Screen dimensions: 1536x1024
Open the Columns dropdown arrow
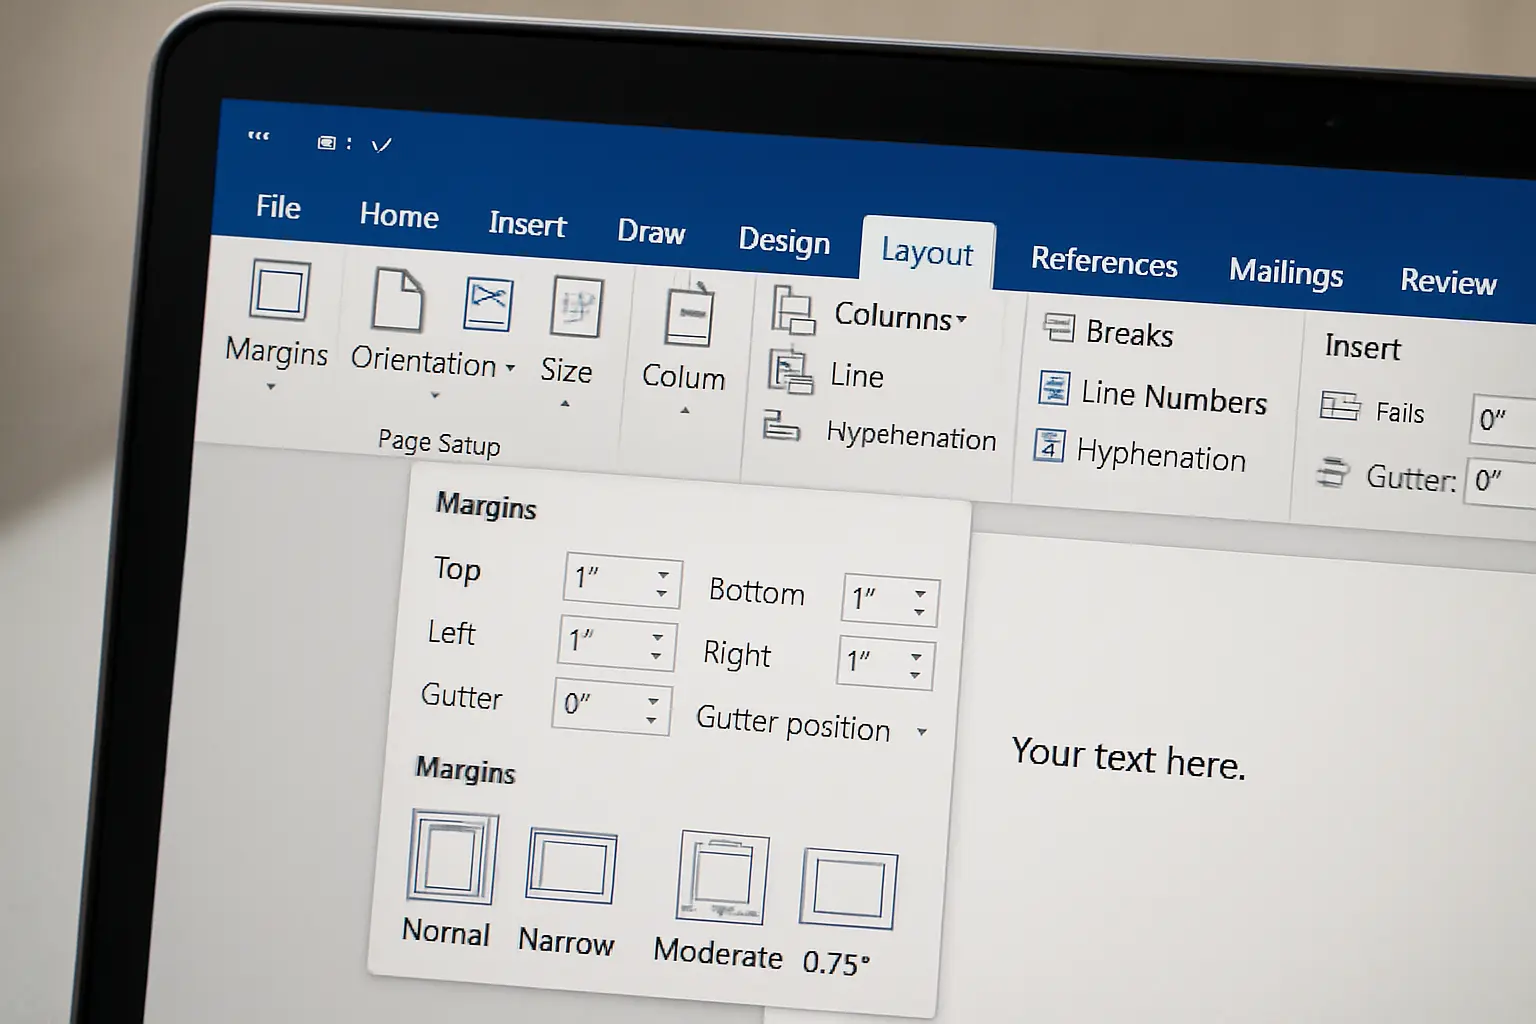(x=961, y=320)
